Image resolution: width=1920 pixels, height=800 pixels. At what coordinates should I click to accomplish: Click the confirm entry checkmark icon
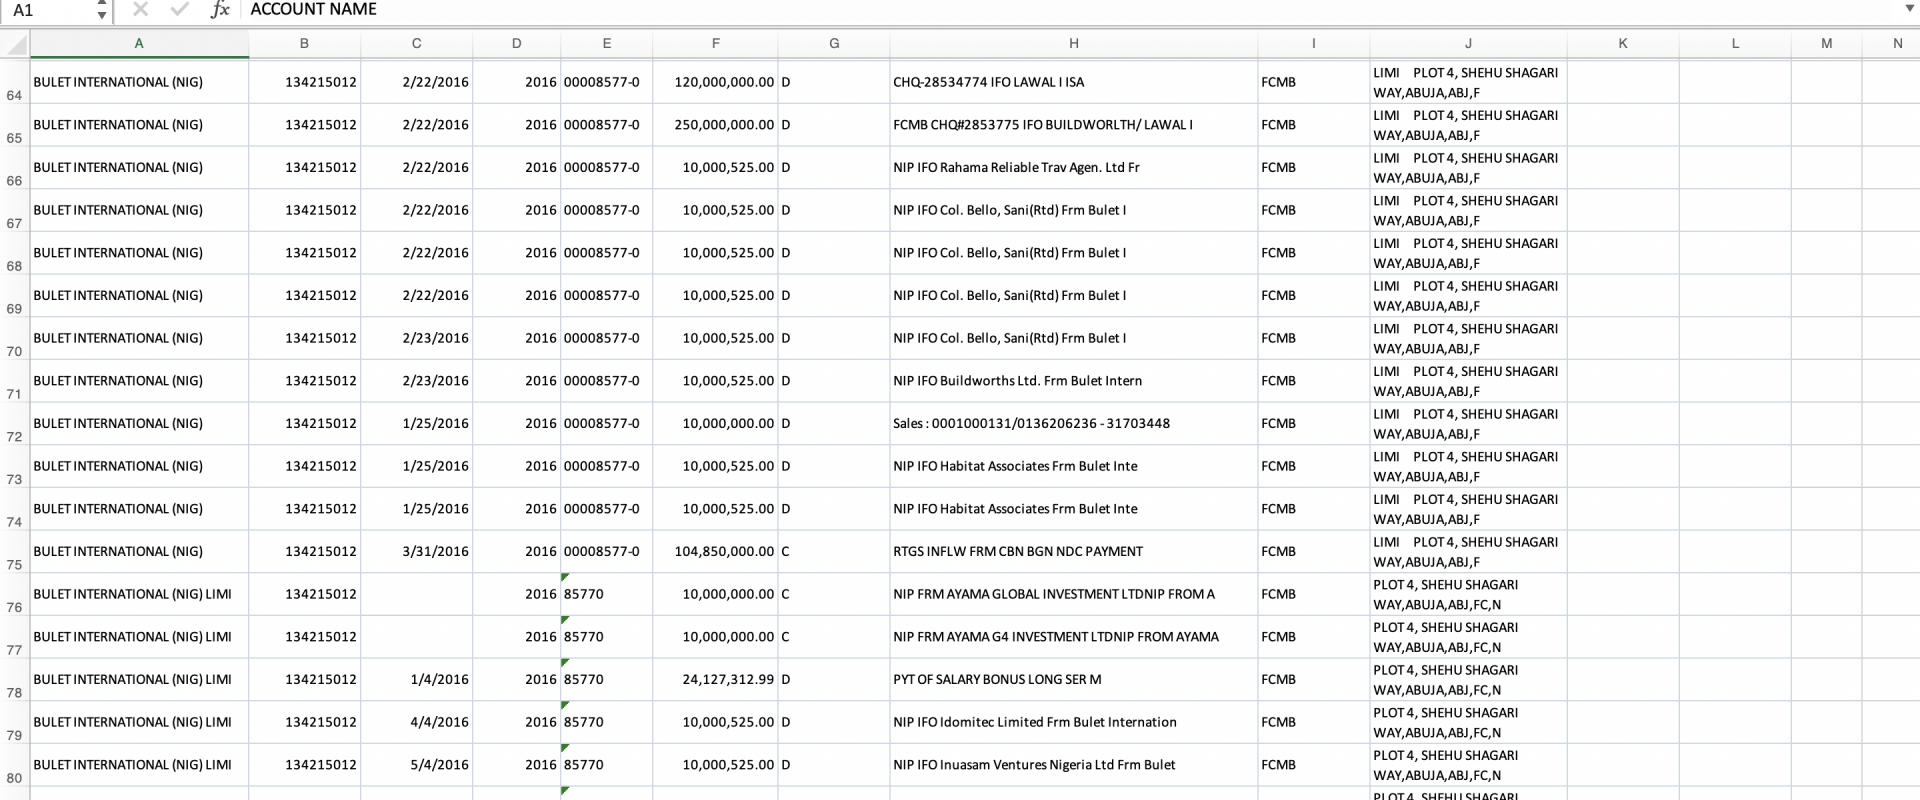pyautogui.click(x=180, y=9)
